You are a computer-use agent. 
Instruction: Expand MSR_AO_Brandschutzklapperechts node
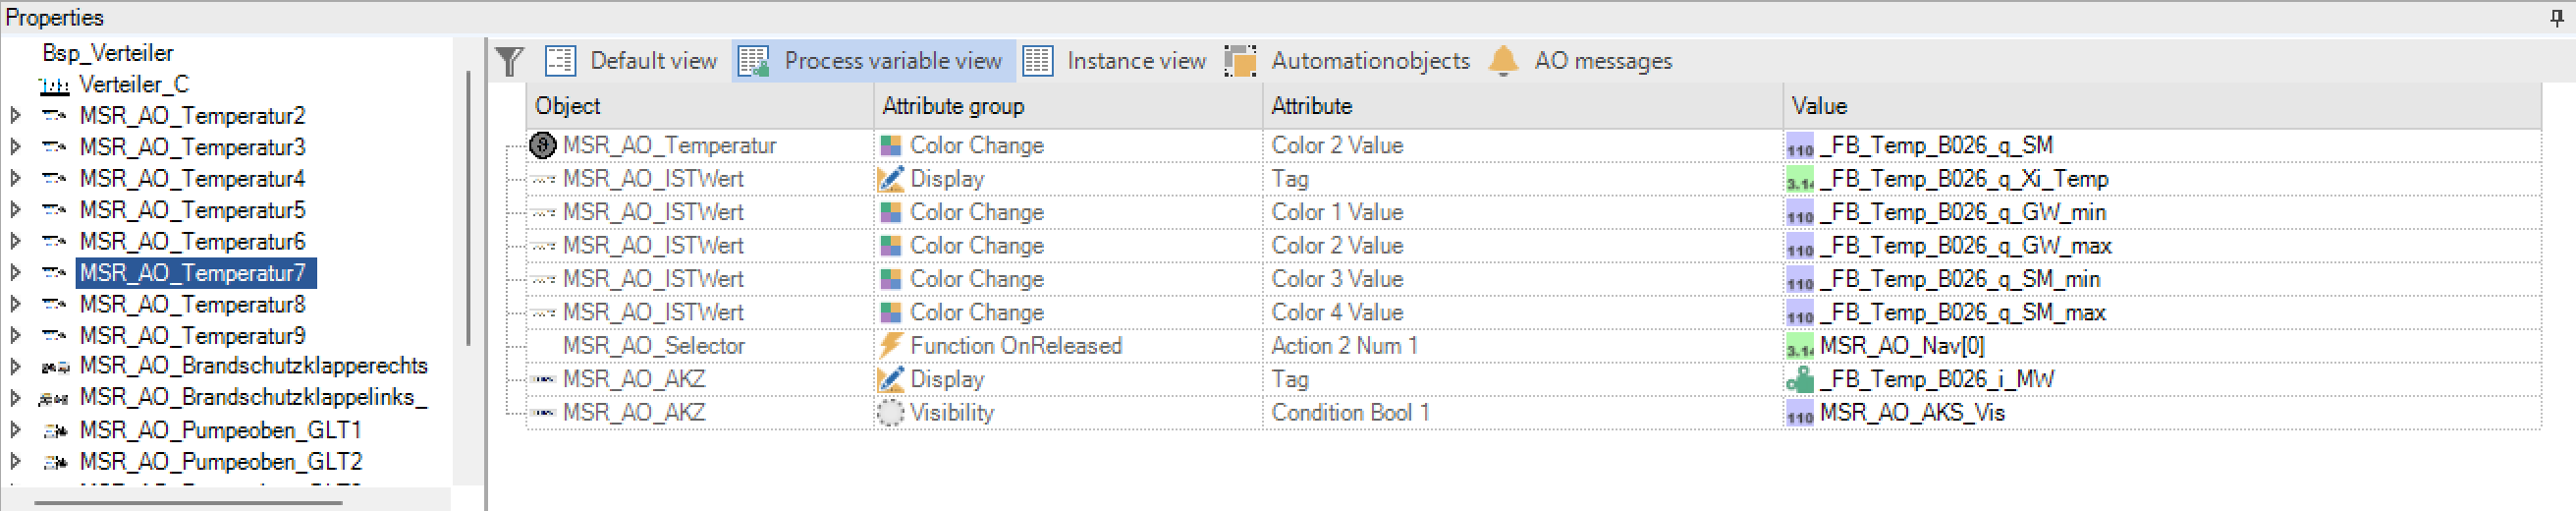point(15,366)
